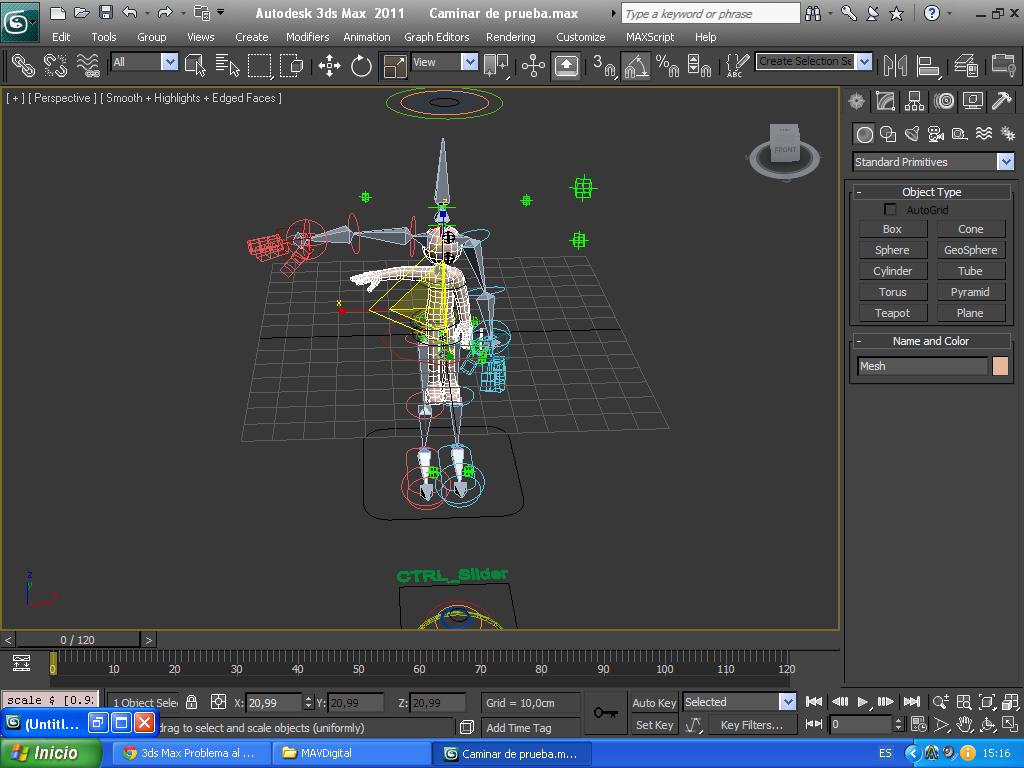The image size is (1024, 768).
Task: Click the Key Filters button
Action: (751, 725)
